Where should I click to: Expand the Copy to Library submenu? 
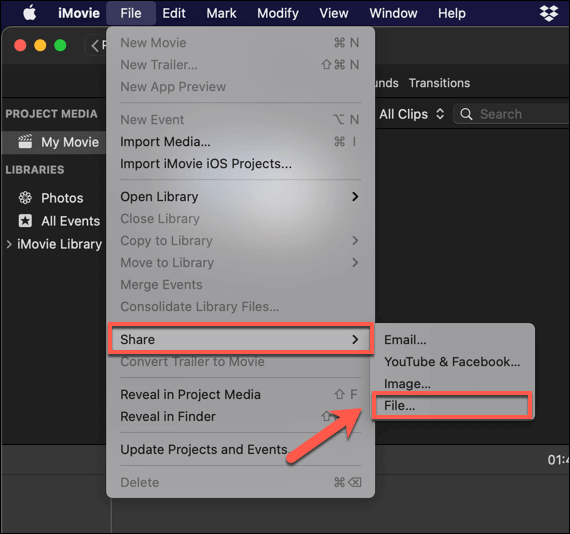[x=240, y=241]
